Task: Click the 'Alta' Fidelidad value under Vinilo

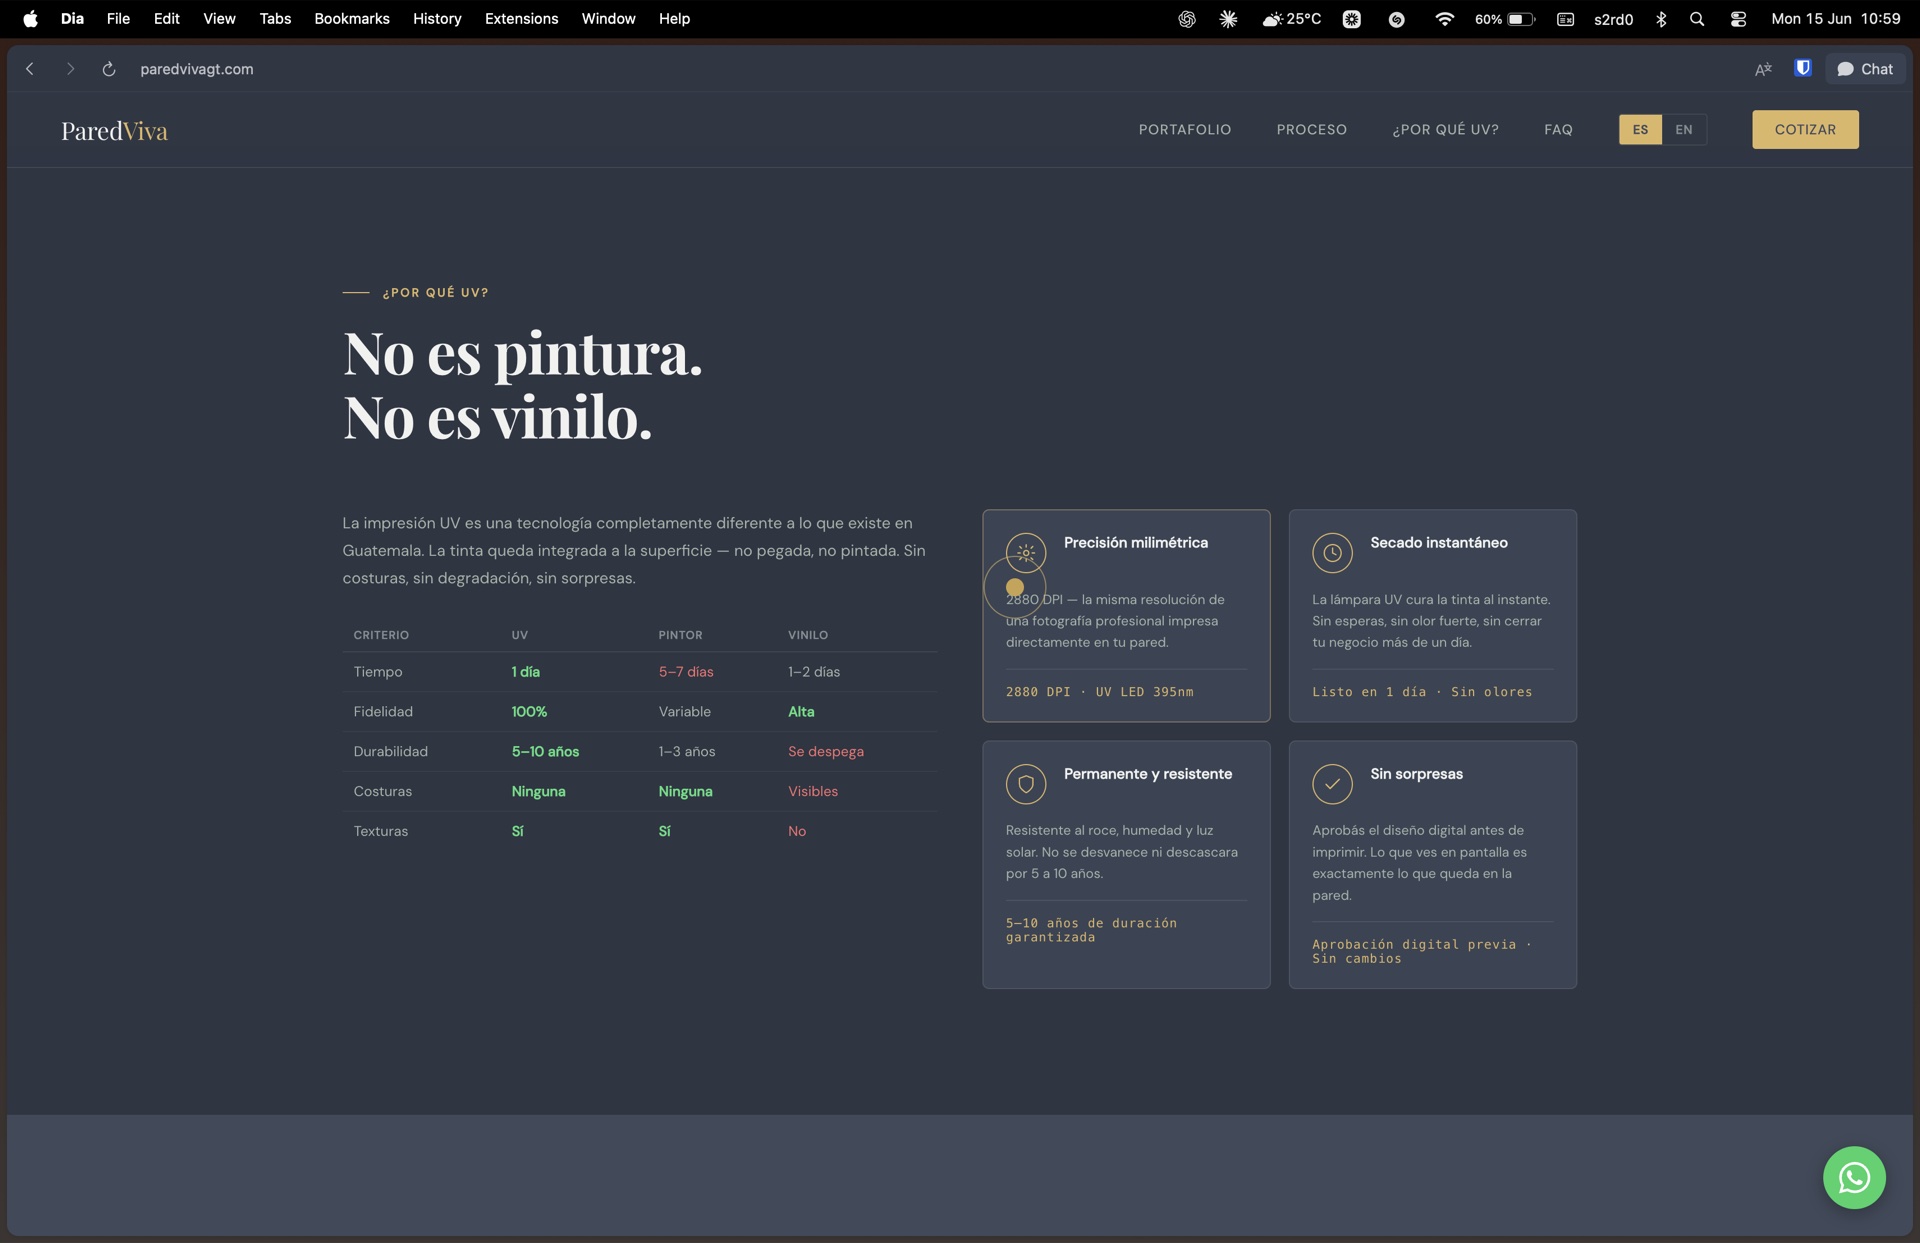Action: 800,711
